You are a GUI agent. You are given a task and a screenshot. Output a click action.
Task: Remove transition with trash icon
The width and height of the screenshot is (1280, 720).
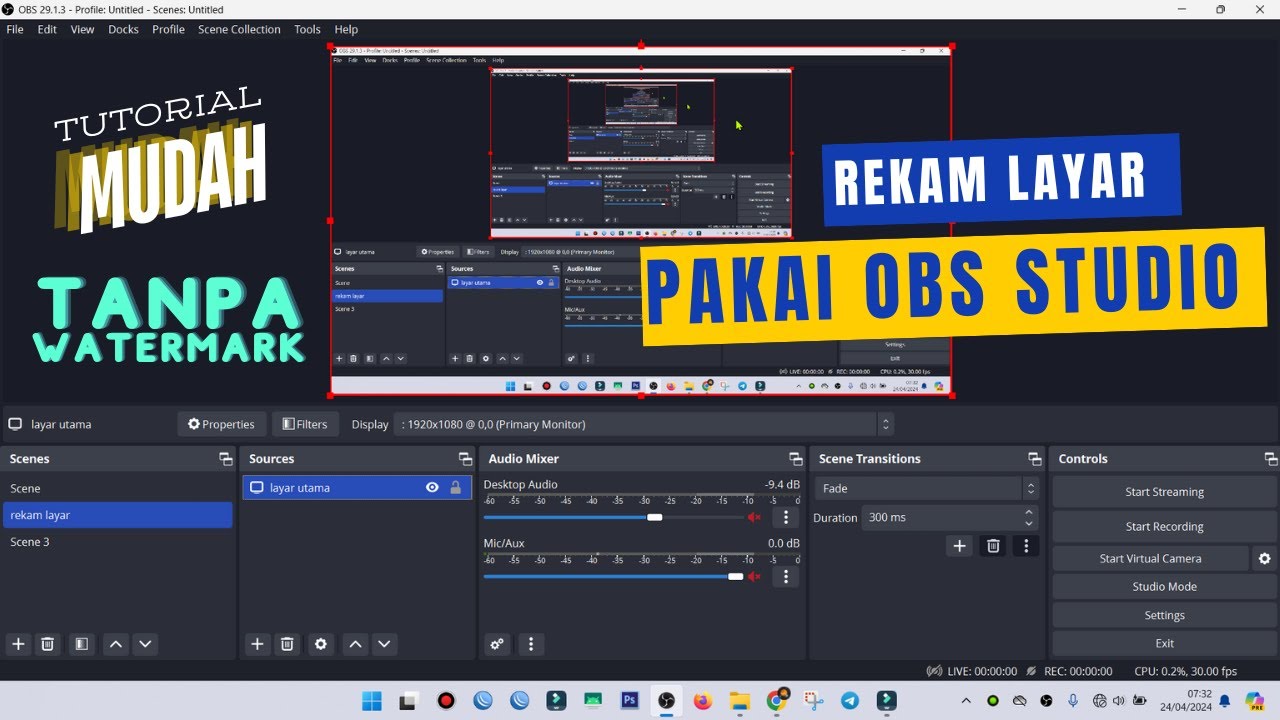point(993,546)
